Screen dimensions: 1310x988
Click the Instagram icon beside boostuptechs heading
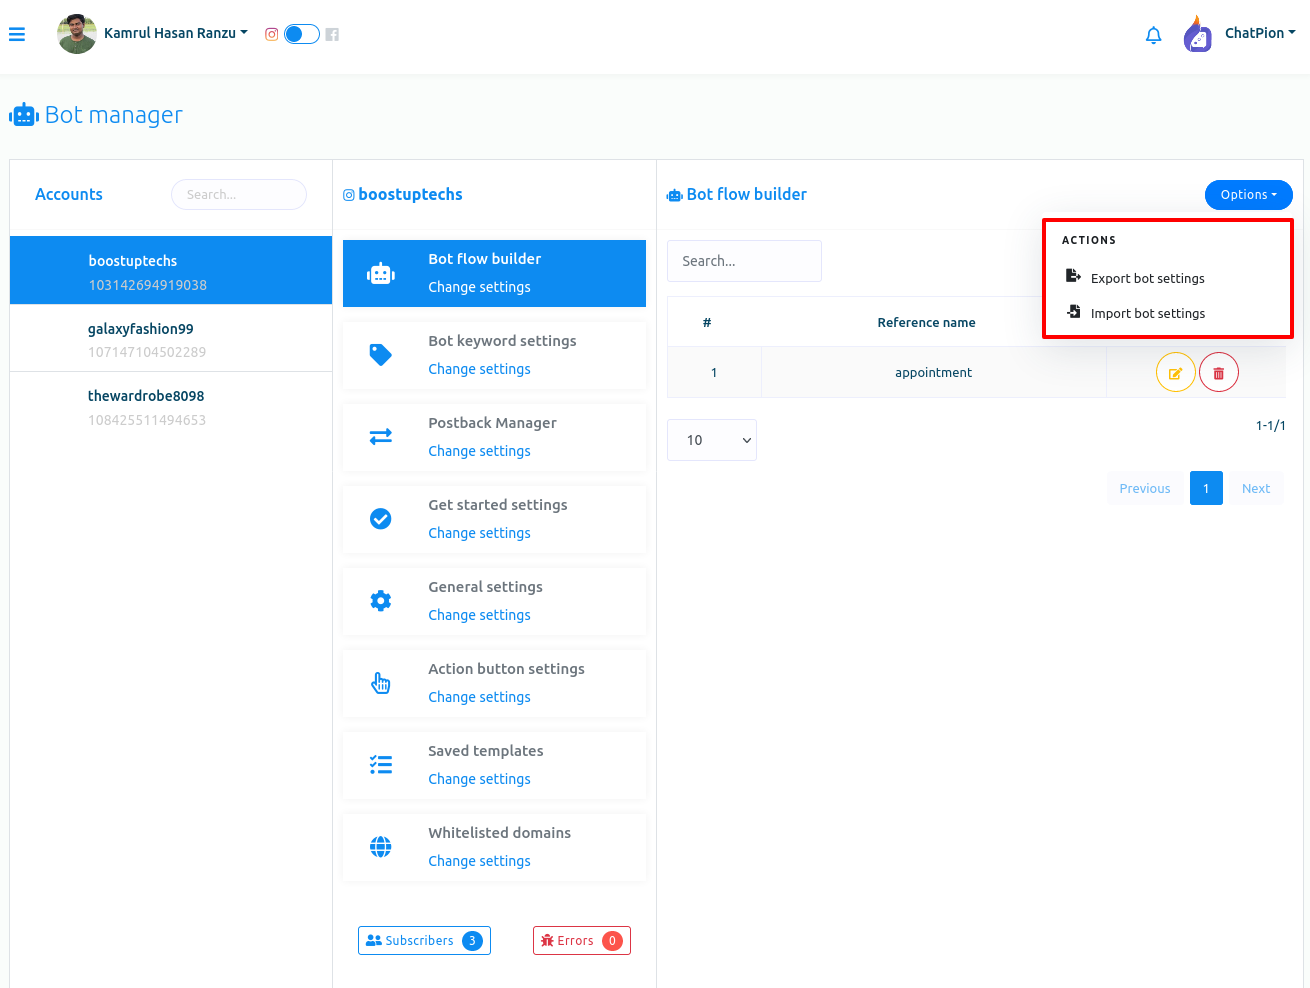pyautogui.click(x=349, y=195)
